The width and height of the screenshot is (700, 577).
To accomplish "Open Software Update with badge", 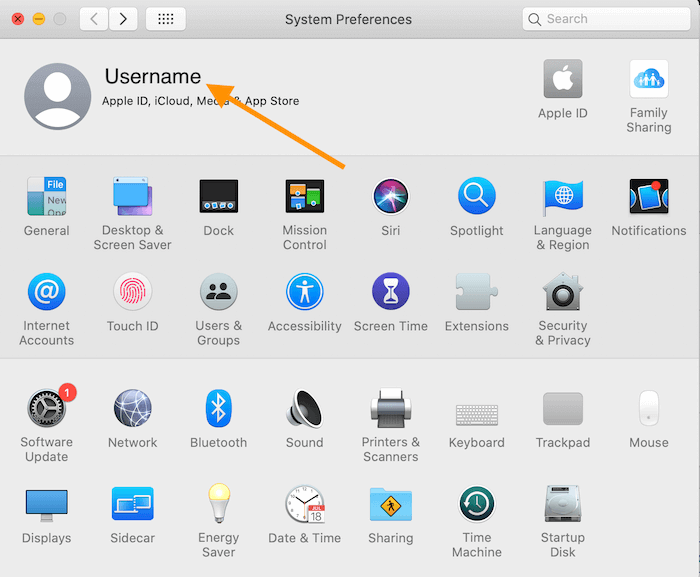I will point(47,408).
